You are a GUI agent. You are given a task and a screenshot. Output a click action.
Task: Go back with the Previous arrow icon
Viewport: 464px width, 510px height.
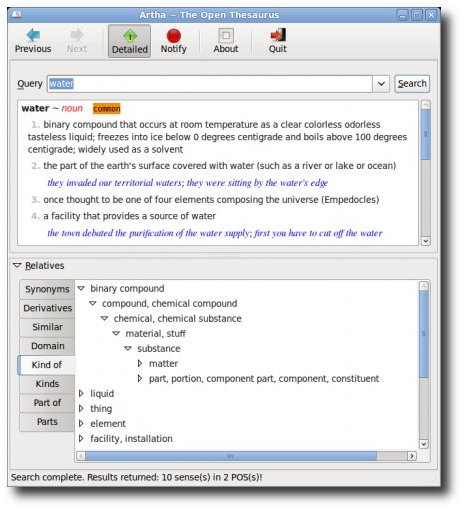click(x=33, y=35)
